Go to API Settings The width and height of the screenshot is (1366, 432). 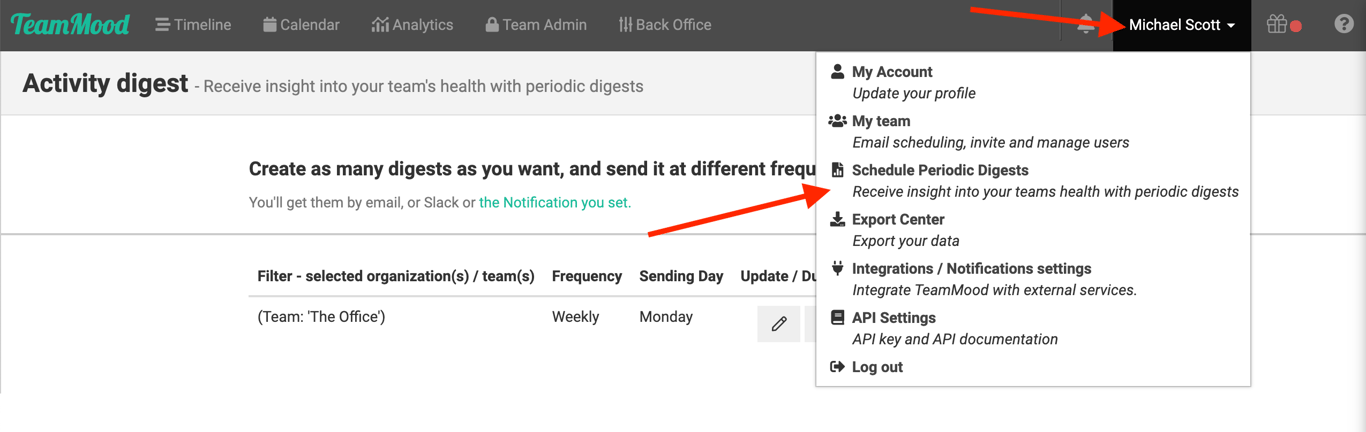coord(894,317)
